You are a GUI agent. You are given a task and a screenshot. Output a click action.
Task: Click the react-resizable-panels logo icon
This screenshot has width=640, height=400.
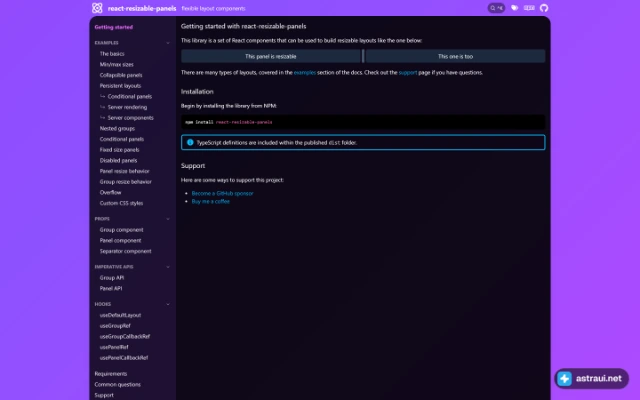(x=97, y=8)
